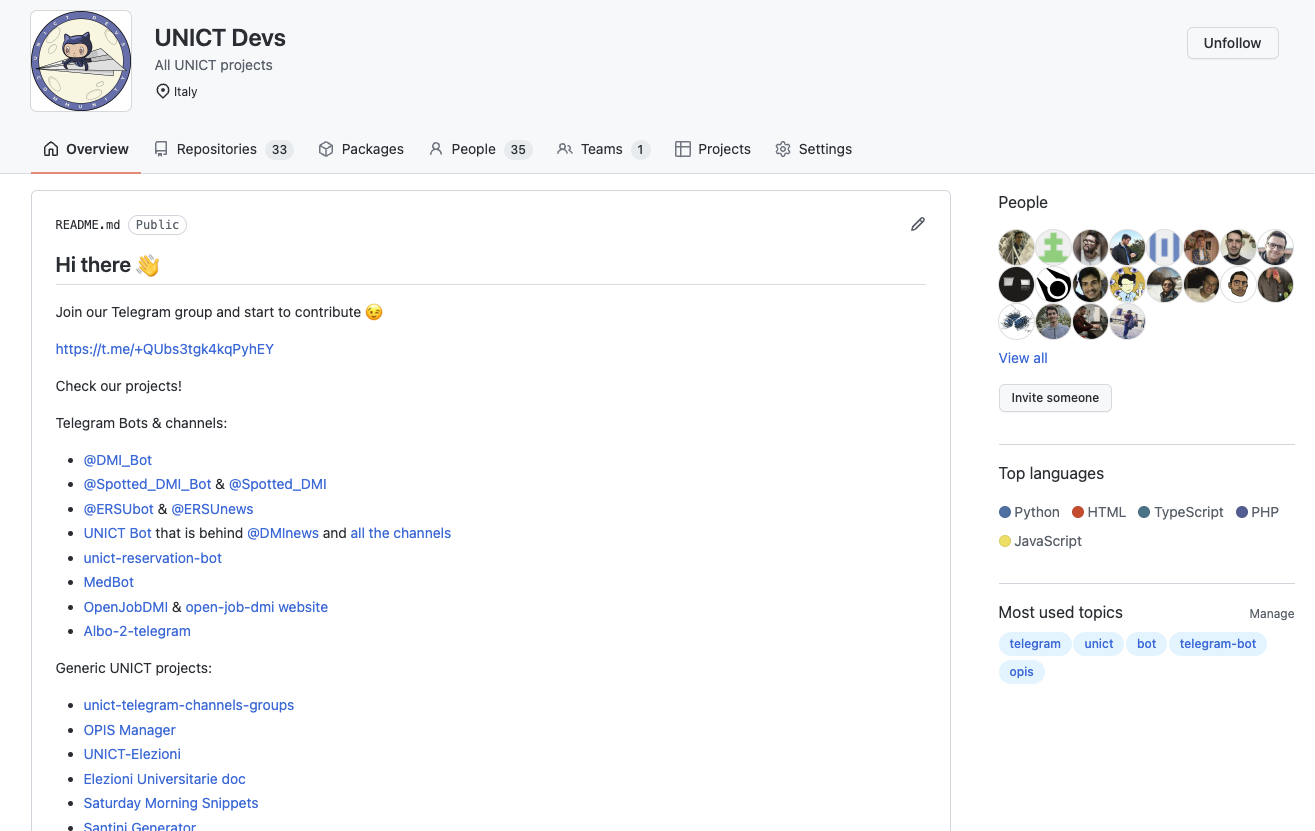The width and height of the screenshot is (1315, 831).
Task: Open the Settings tab
Action: [814, 149]
